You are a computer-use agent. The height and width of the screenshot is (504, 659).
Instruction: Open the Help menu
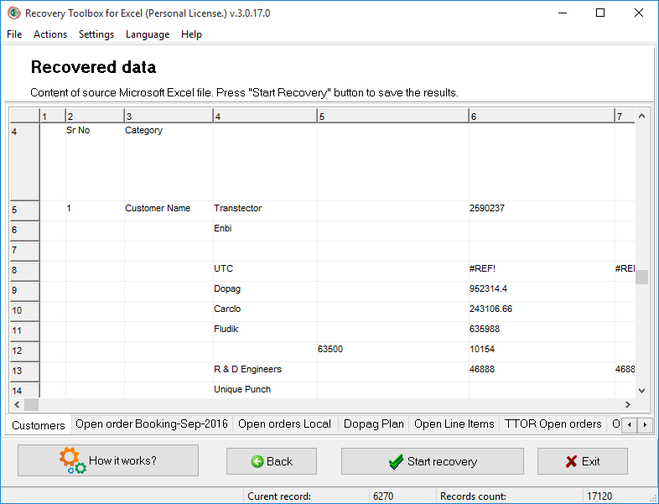191,34
